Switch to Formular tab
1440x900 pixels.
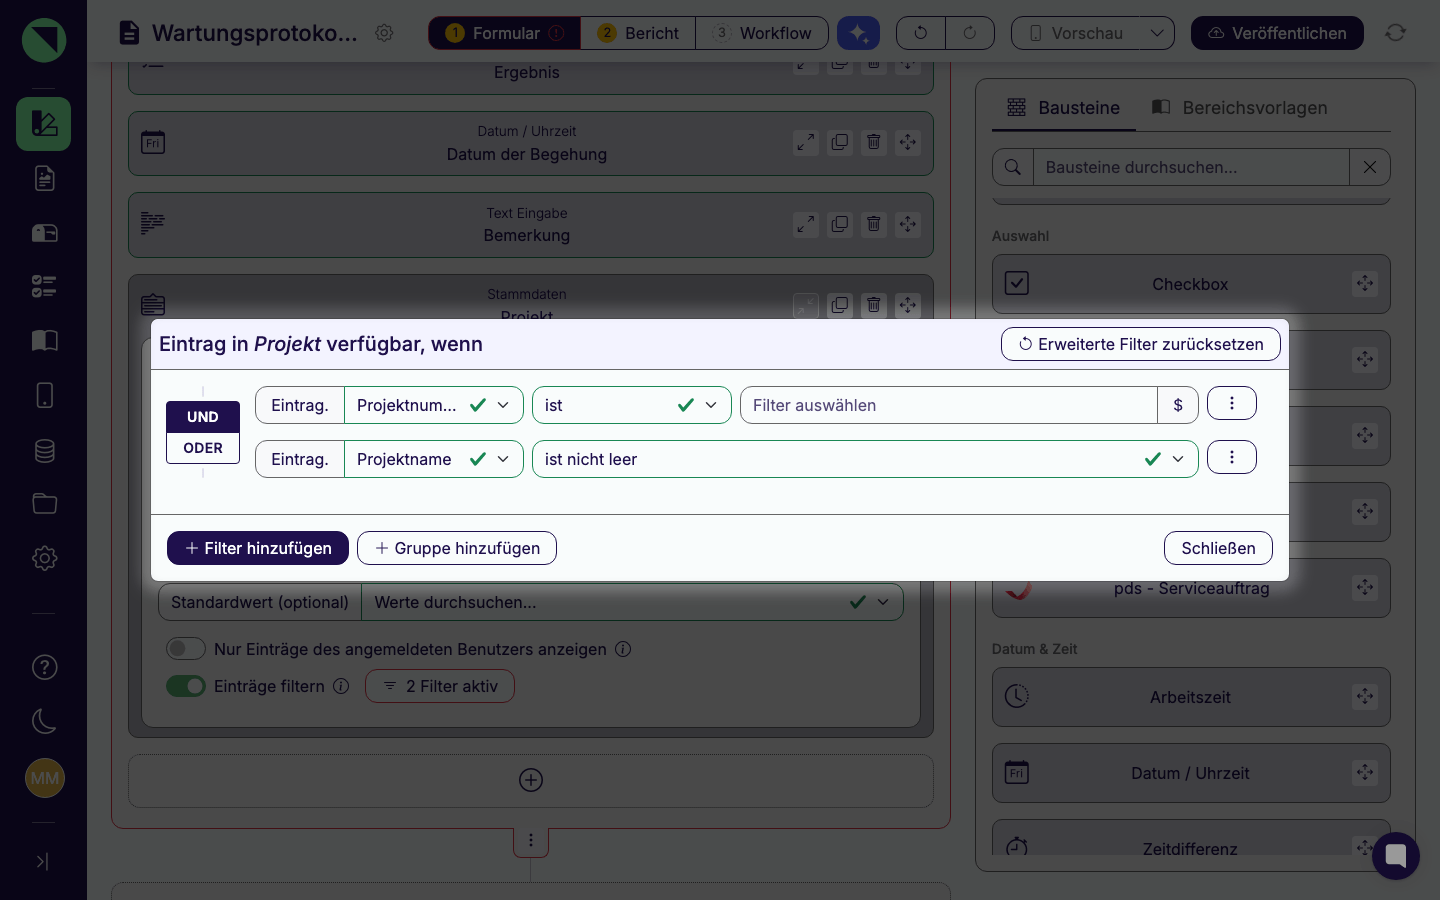505,33
